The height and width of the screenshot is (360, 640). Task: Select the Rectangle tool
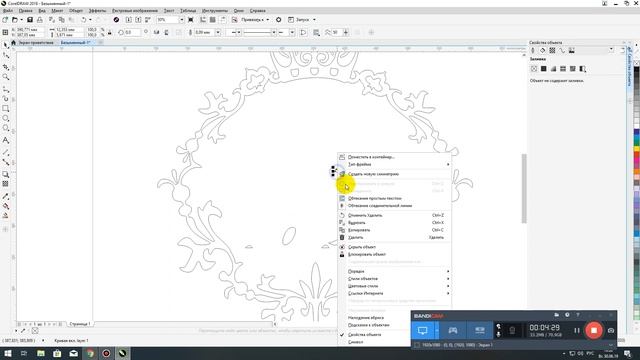pos(6,109)
